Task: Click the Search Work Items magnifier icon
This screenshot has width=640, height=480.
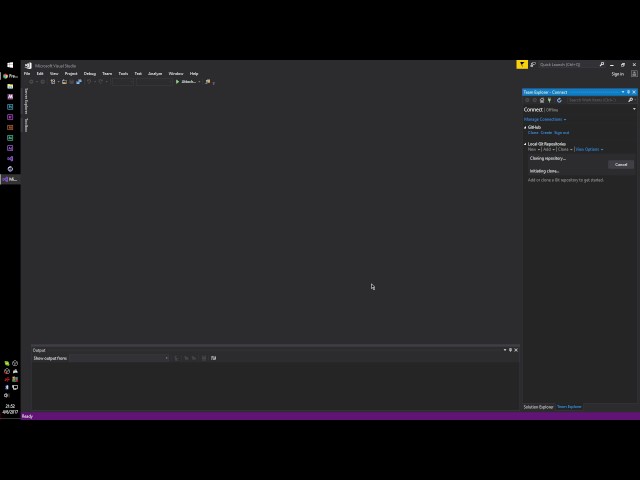Action: tap(631, 100)
